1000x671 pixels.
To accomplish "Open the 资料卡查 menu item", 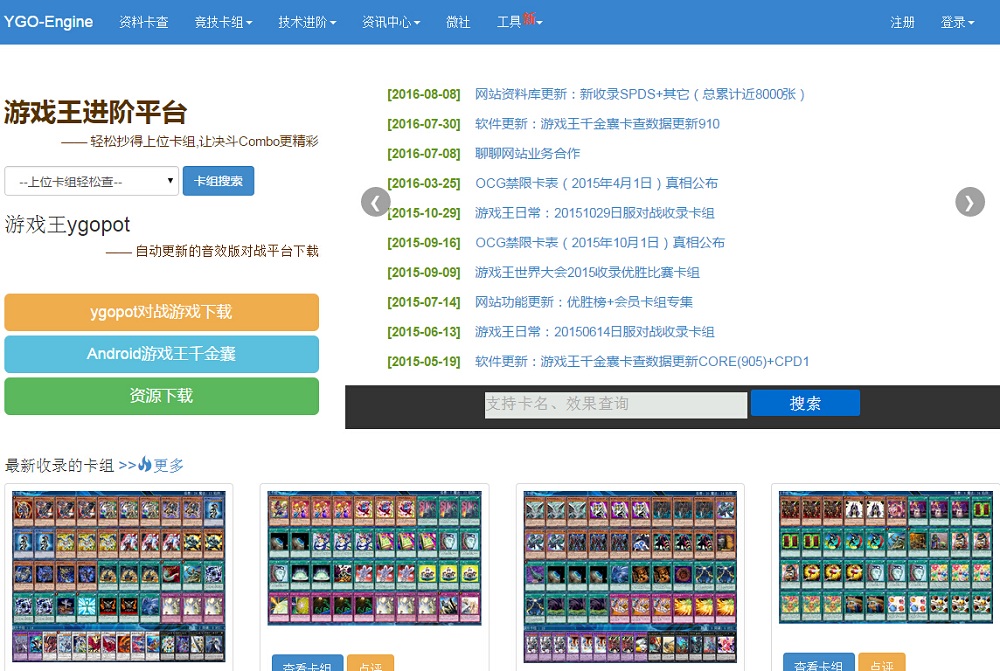I will point(143,22).
